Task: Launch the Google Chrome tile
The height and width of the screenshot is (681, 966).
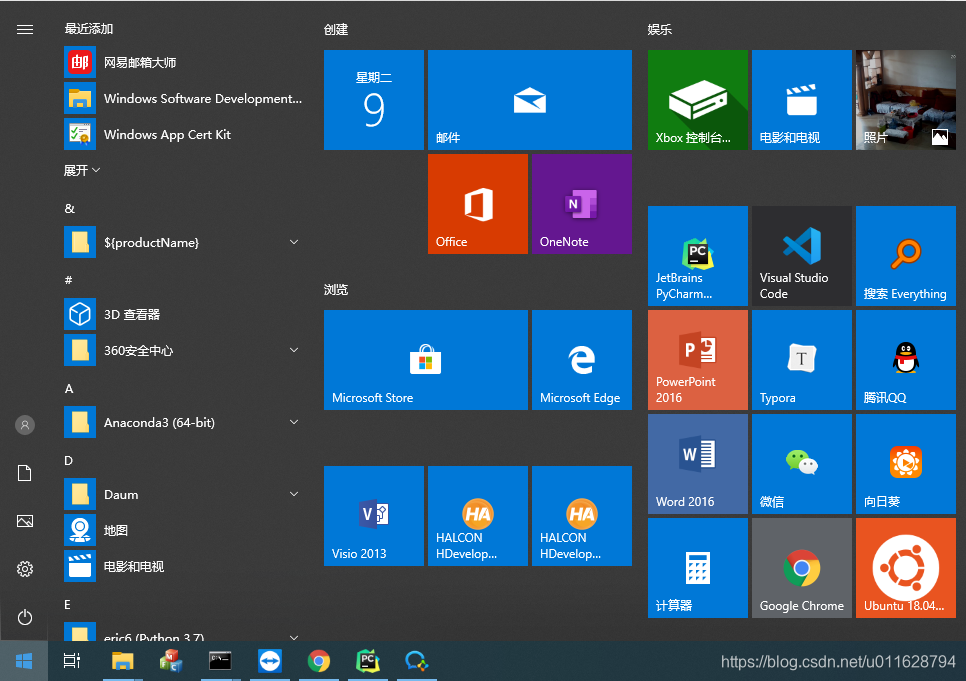Action: click(802, 568)
